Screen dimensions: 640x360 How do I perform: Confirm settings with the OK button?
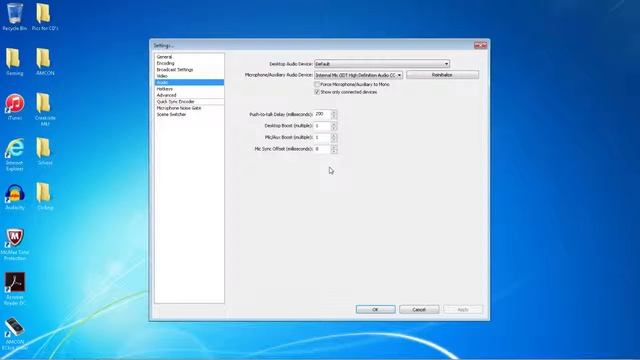[376, 309]
